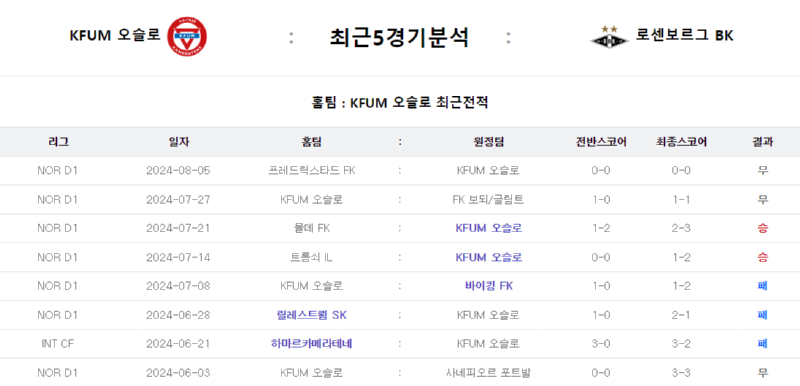Click the highlighted 'KFUM 오슬로' in 2024-07-14 row
Viewport: 800px width, 386px height.
click(489, 258)
